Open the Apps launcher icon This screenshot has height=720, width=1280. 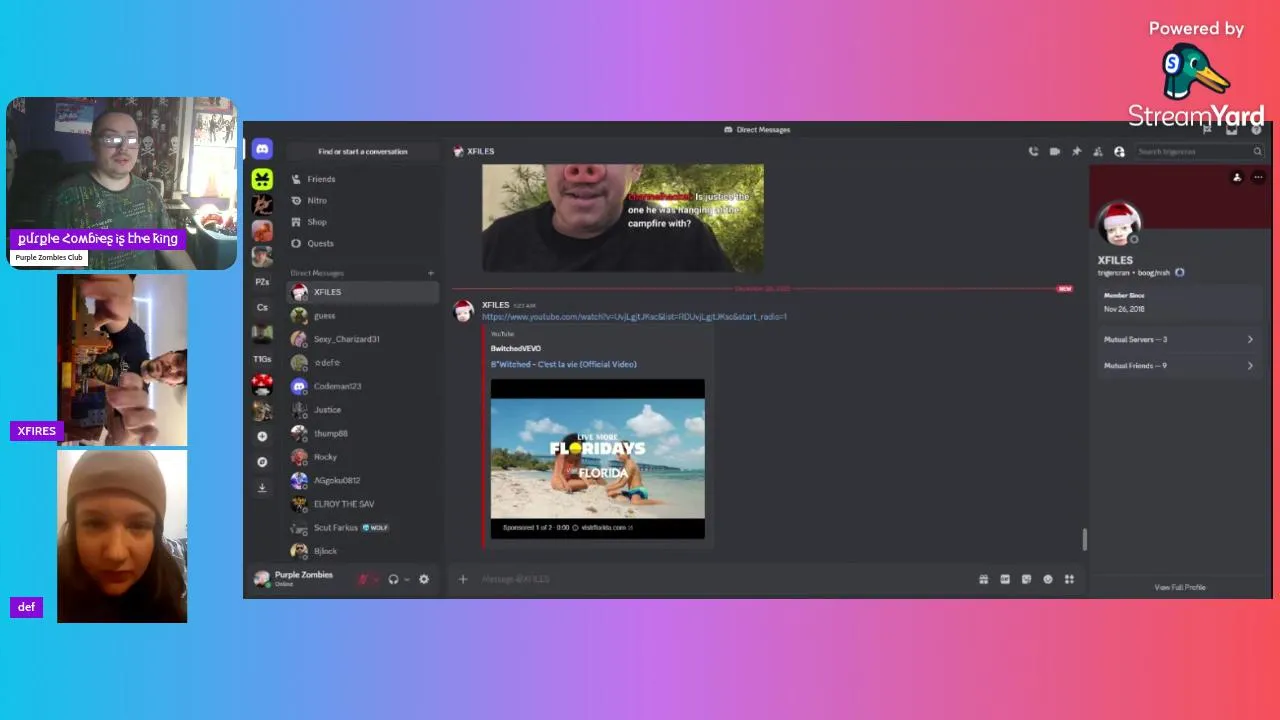tap(1069, 579)
